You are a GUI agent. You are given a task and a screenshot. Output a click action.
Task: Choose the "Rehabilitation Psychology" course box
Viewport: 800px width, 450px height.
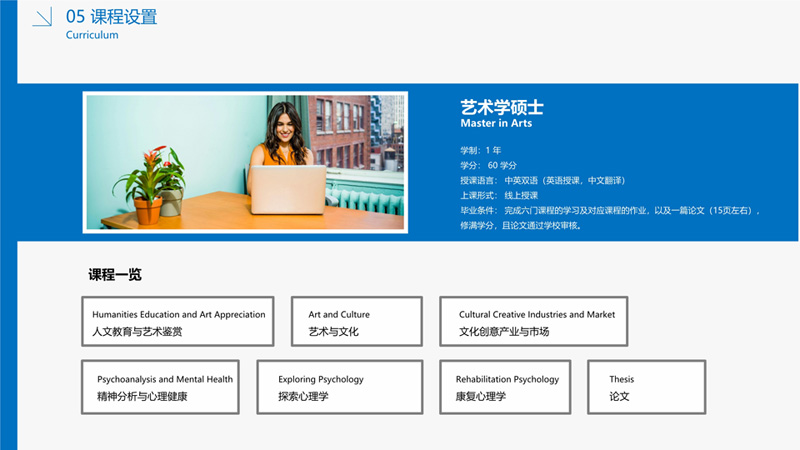(505, 387)
